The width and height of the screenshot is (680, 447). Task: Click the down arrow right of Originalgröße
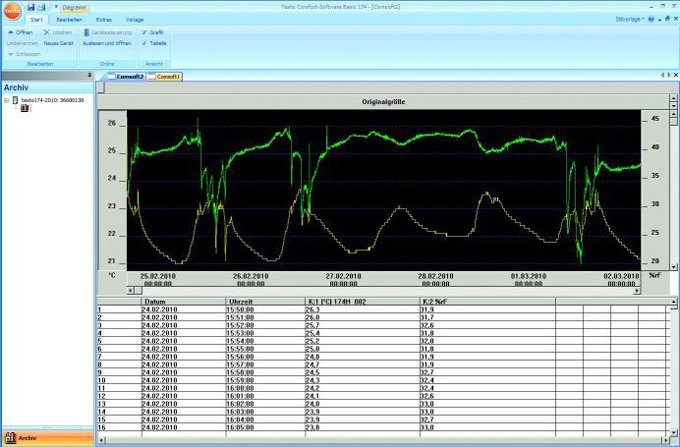[673, 105]
